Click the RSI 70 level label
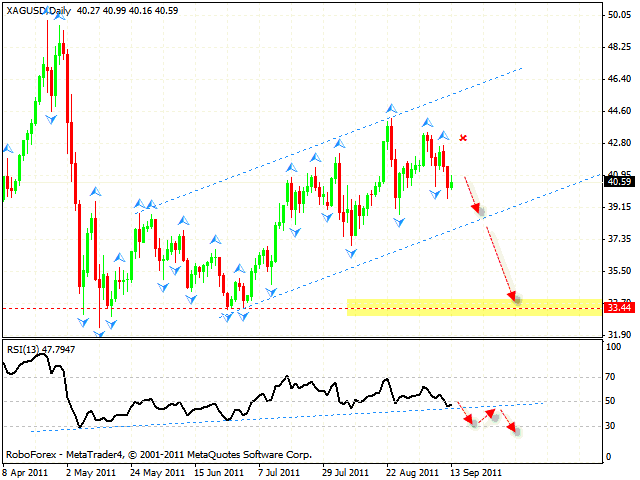Screen dimensions: 640x480 611,377
